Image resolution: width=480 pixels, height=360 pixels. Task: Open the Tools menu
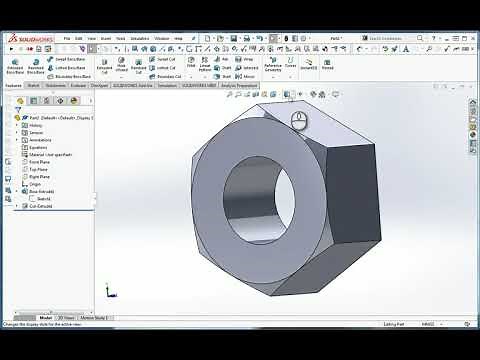tap(121, 38)
